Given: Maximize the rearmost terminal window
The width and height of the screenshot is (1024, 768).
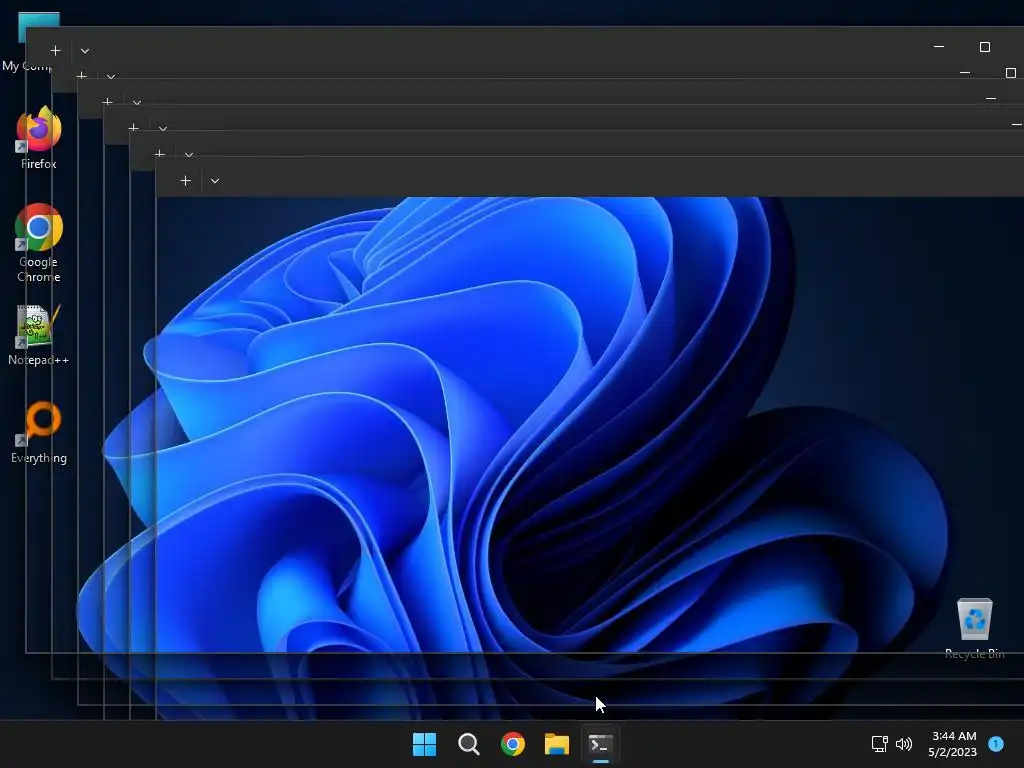Looking at the screenshot, I should tap(985, 47).
